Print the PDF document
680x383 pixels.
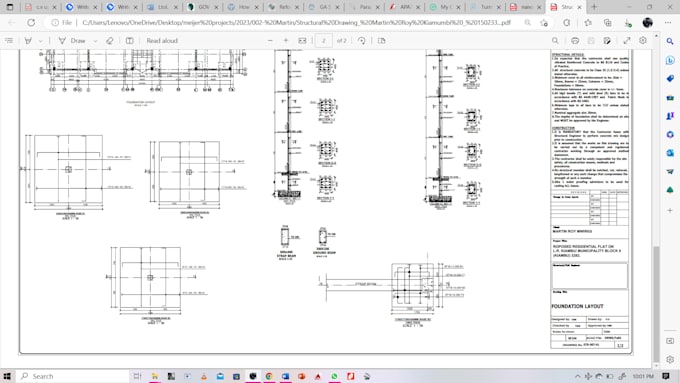pos(575,40)
